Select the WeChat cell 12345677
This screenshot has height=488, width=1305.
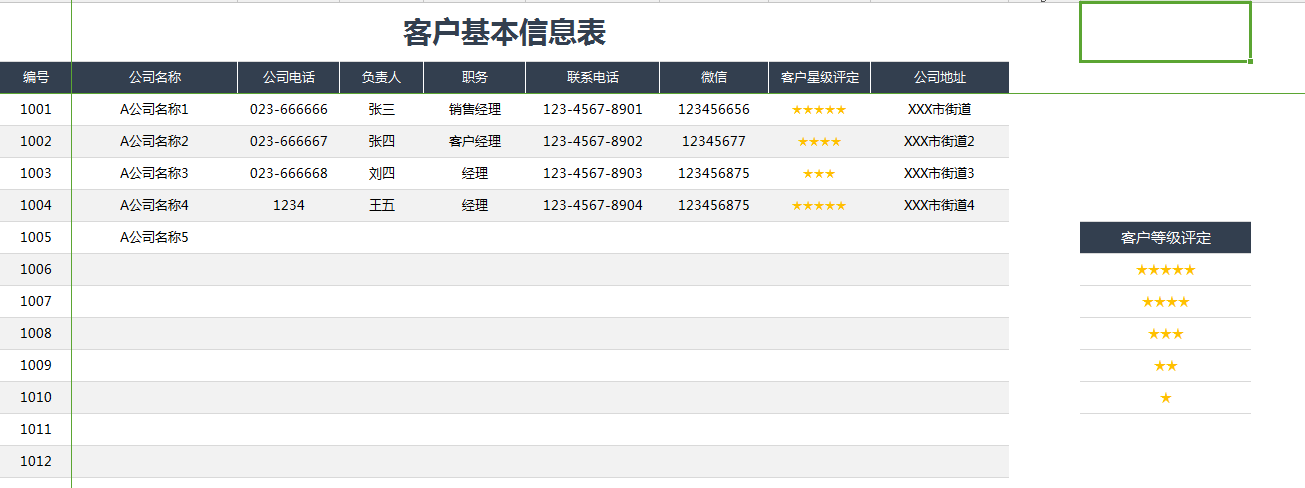(714, 142)
